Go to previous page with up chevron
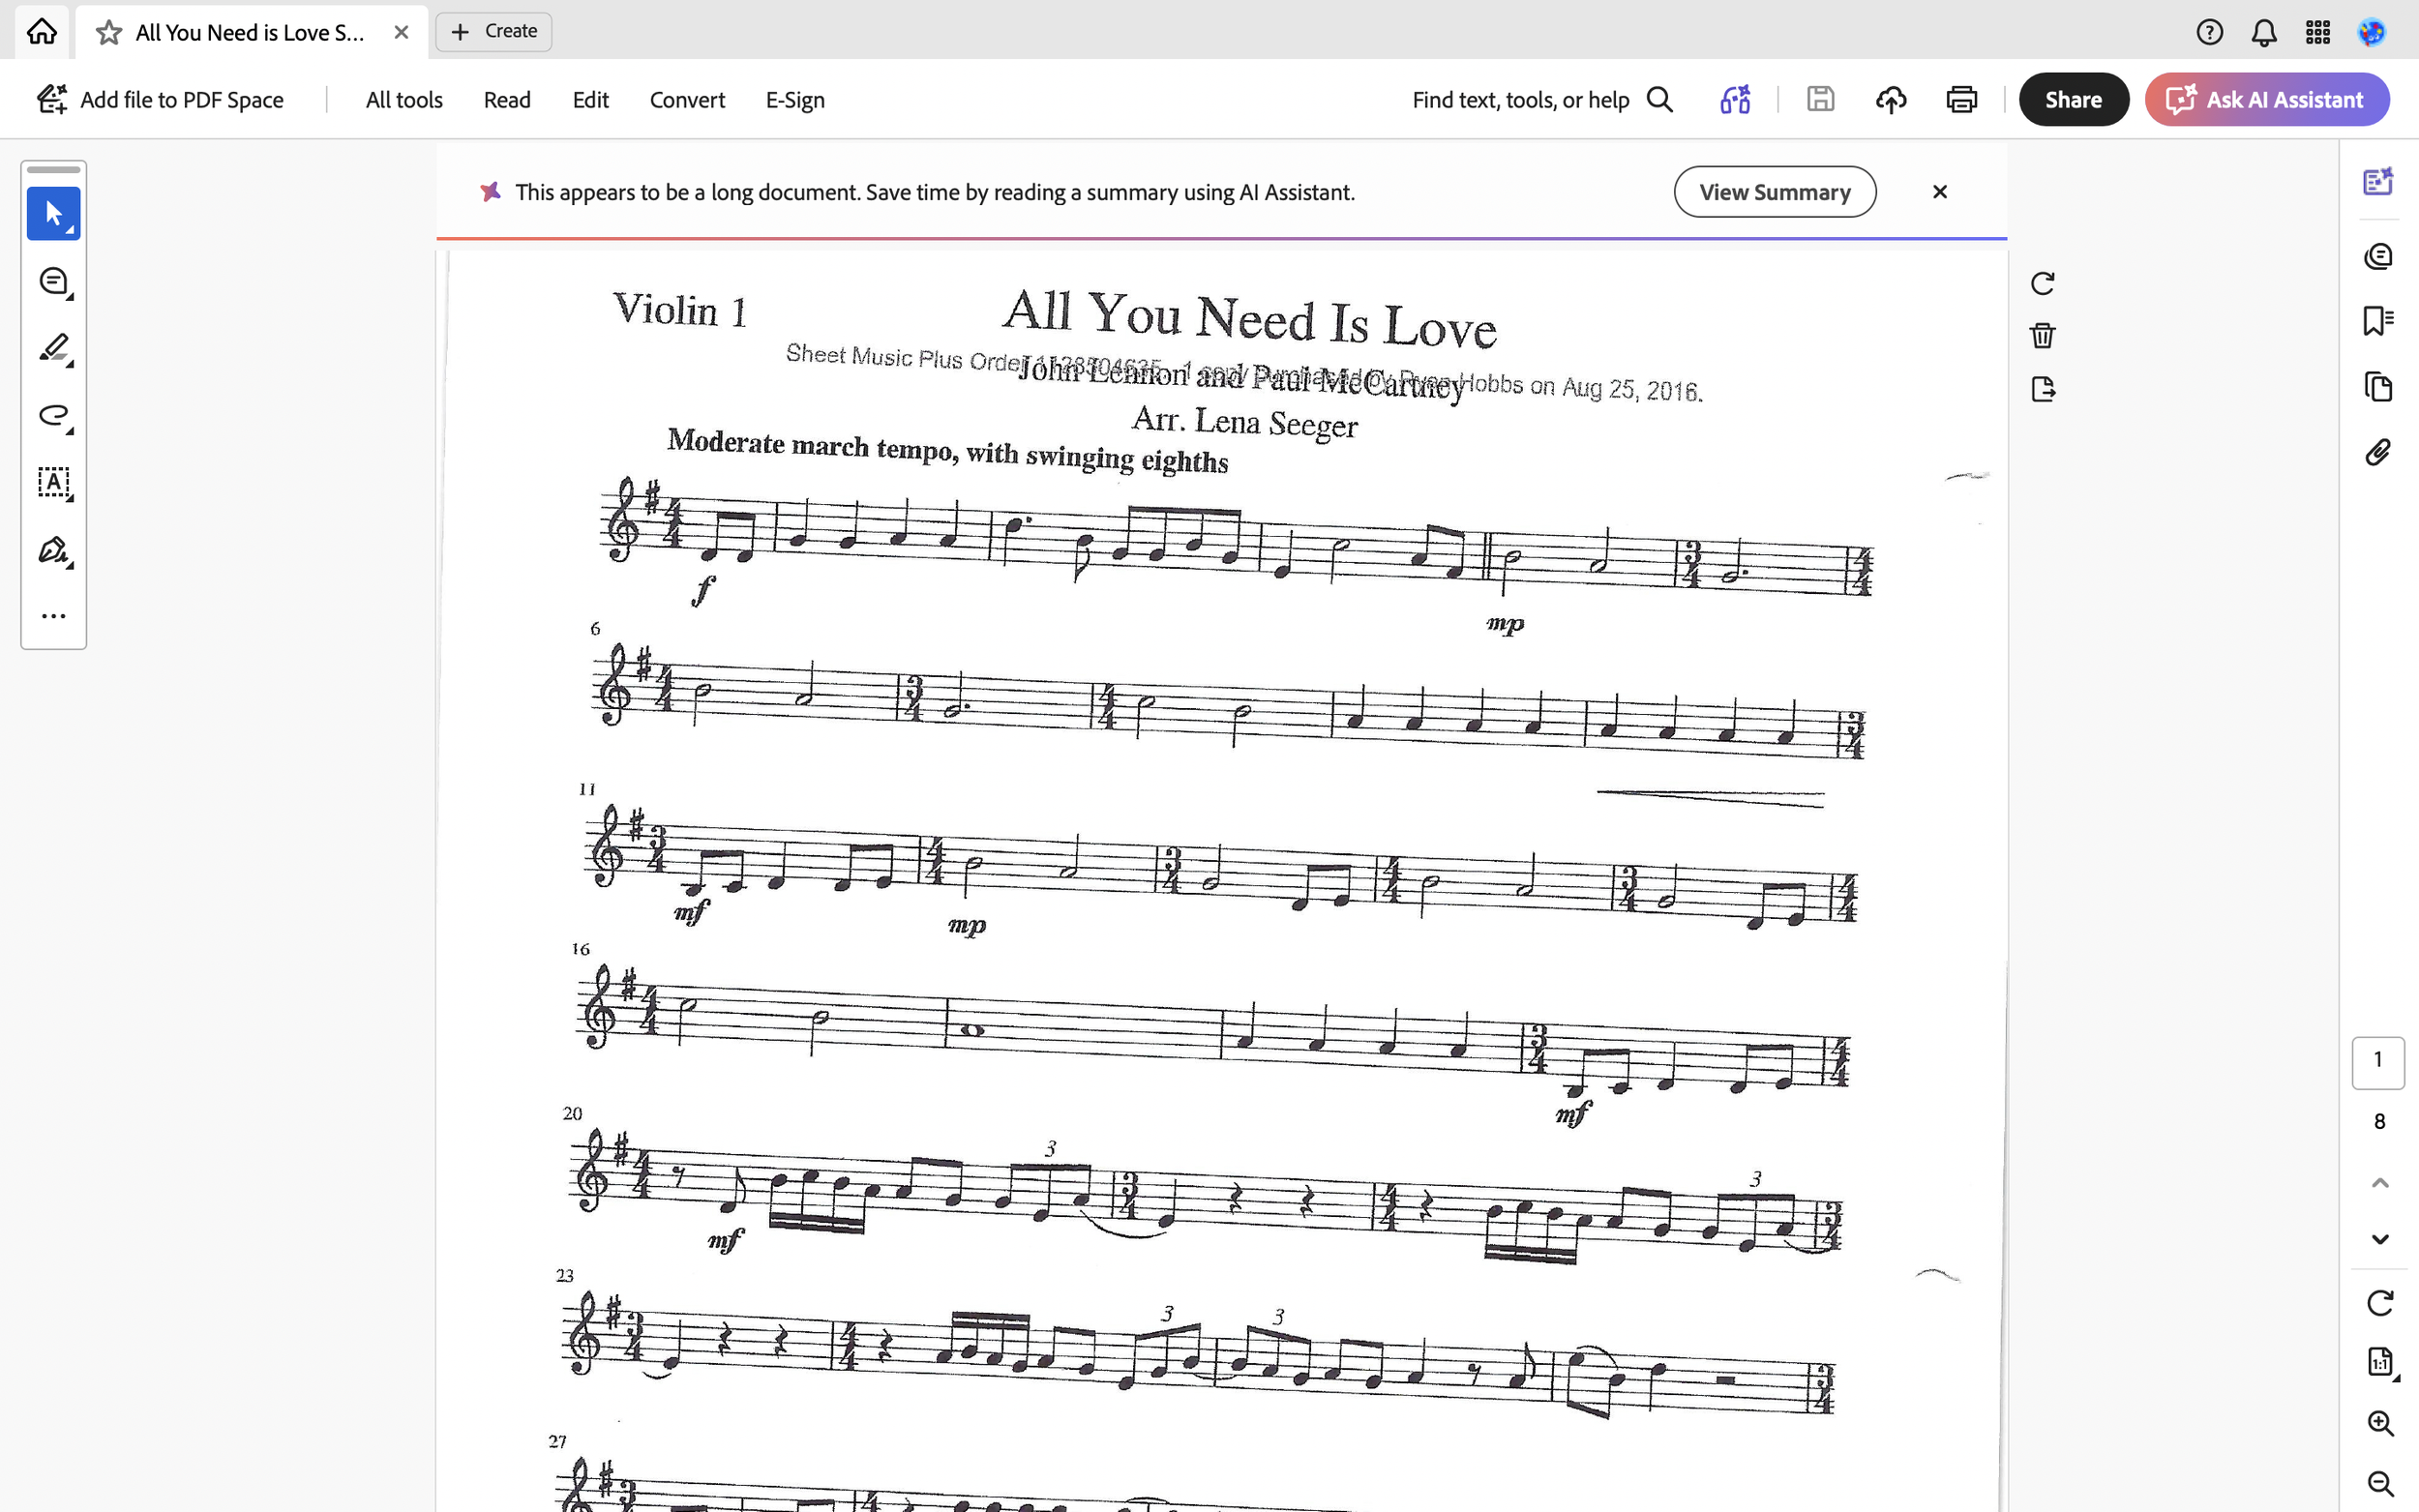 click(2379, 1183)
